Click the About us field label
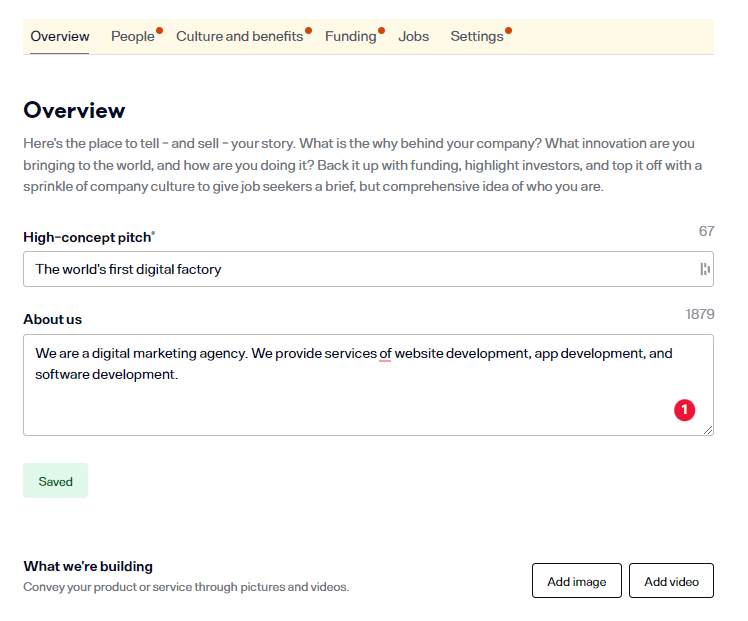This screenshot has width=748, height=621. tap(53, 320)
